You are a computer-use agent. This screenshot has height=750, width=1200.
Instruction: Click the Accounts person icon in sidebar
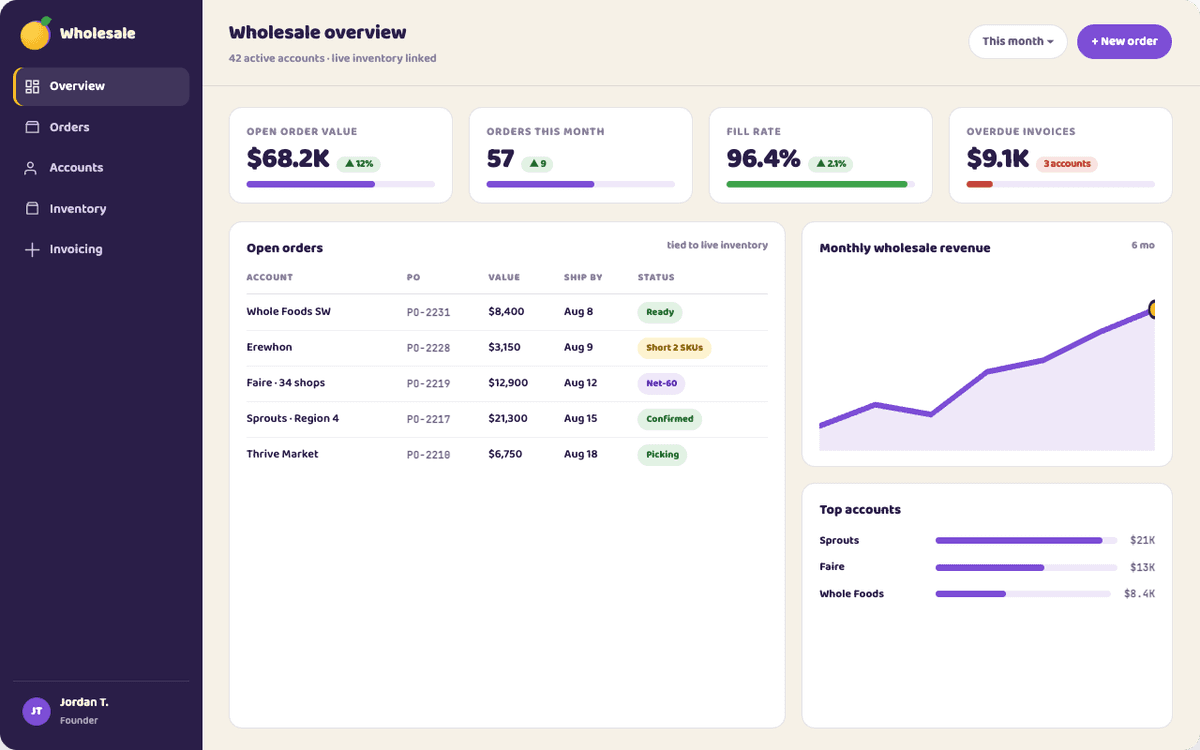(x=32, y=168)
